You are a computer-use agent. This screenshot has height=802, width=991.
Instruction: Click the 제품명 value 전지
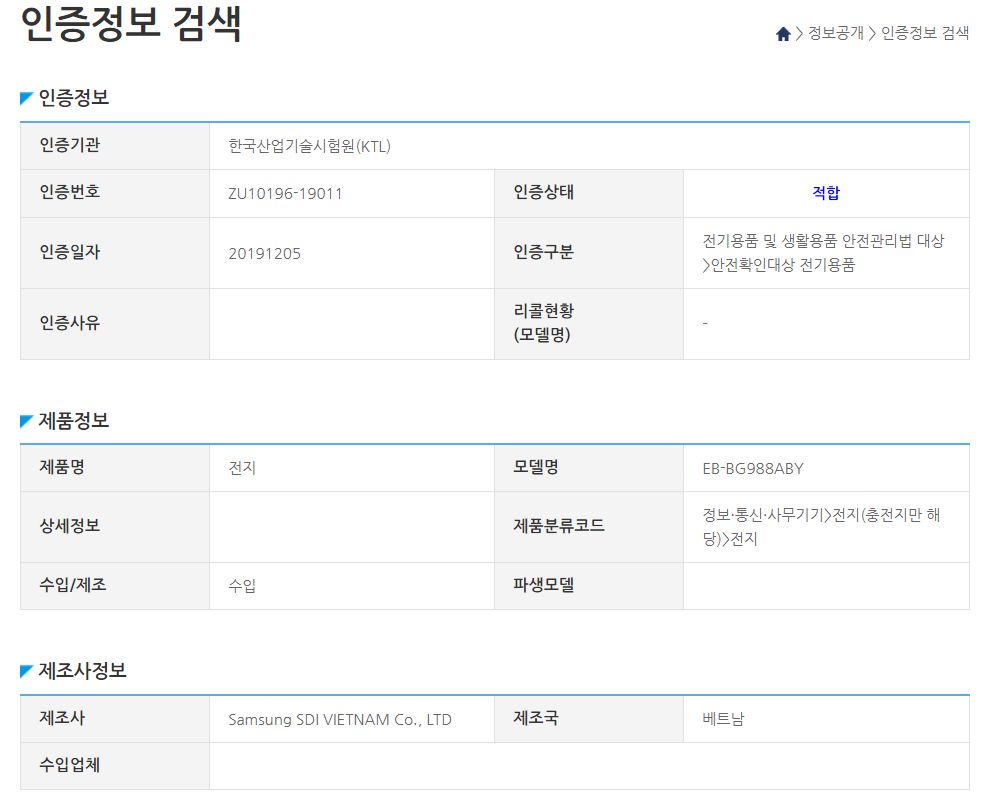tap(242, 467)
